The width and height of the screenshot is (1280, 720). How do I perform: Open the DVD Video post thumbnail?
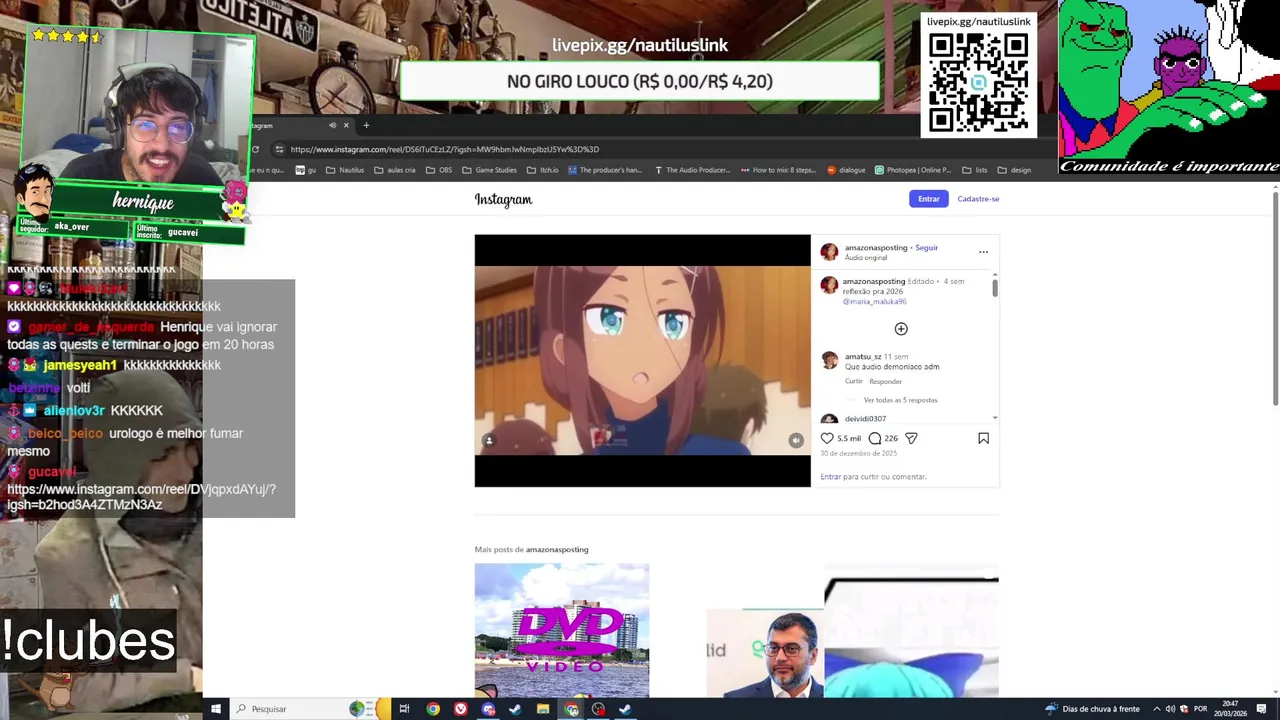click(562, 630)
